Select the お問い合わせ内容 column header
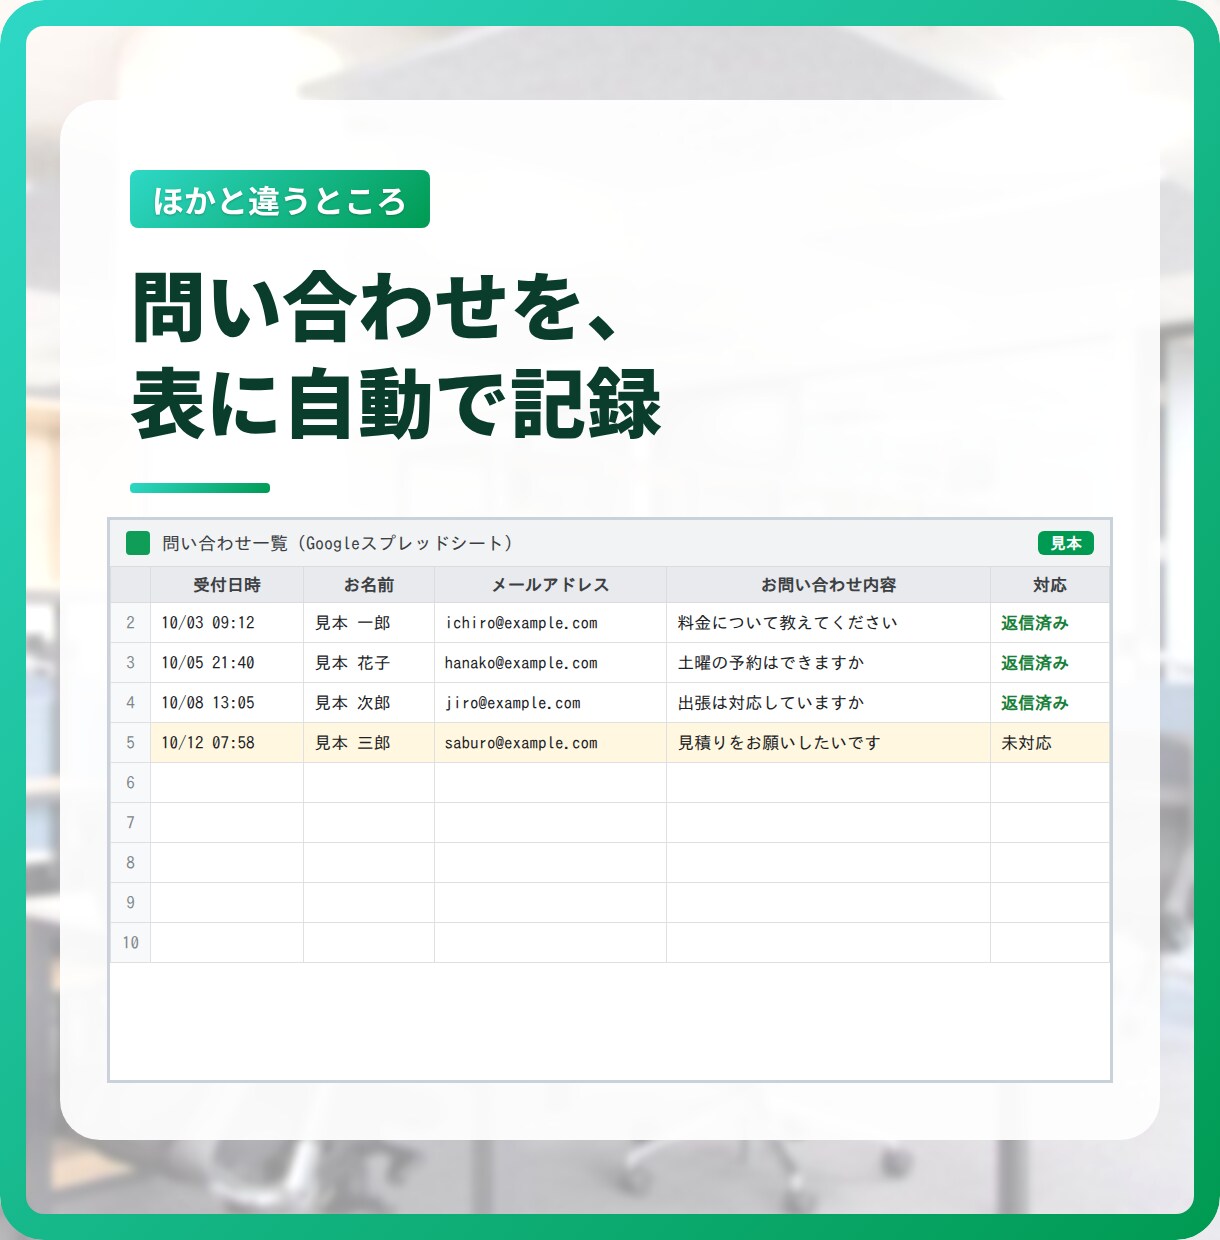The width and height of the screenshot is (1220, 1240). [x=829, y=585]
